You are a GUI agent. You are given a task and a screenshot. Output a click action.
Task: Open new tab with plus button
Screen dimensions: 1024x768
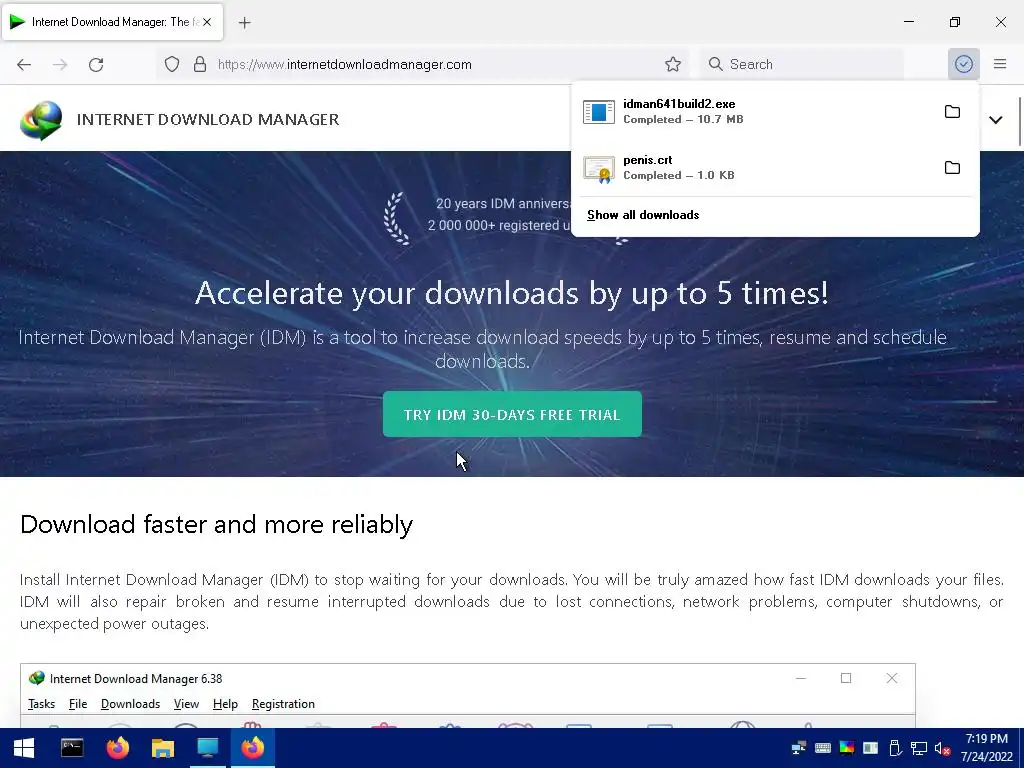tap(245, 23)
